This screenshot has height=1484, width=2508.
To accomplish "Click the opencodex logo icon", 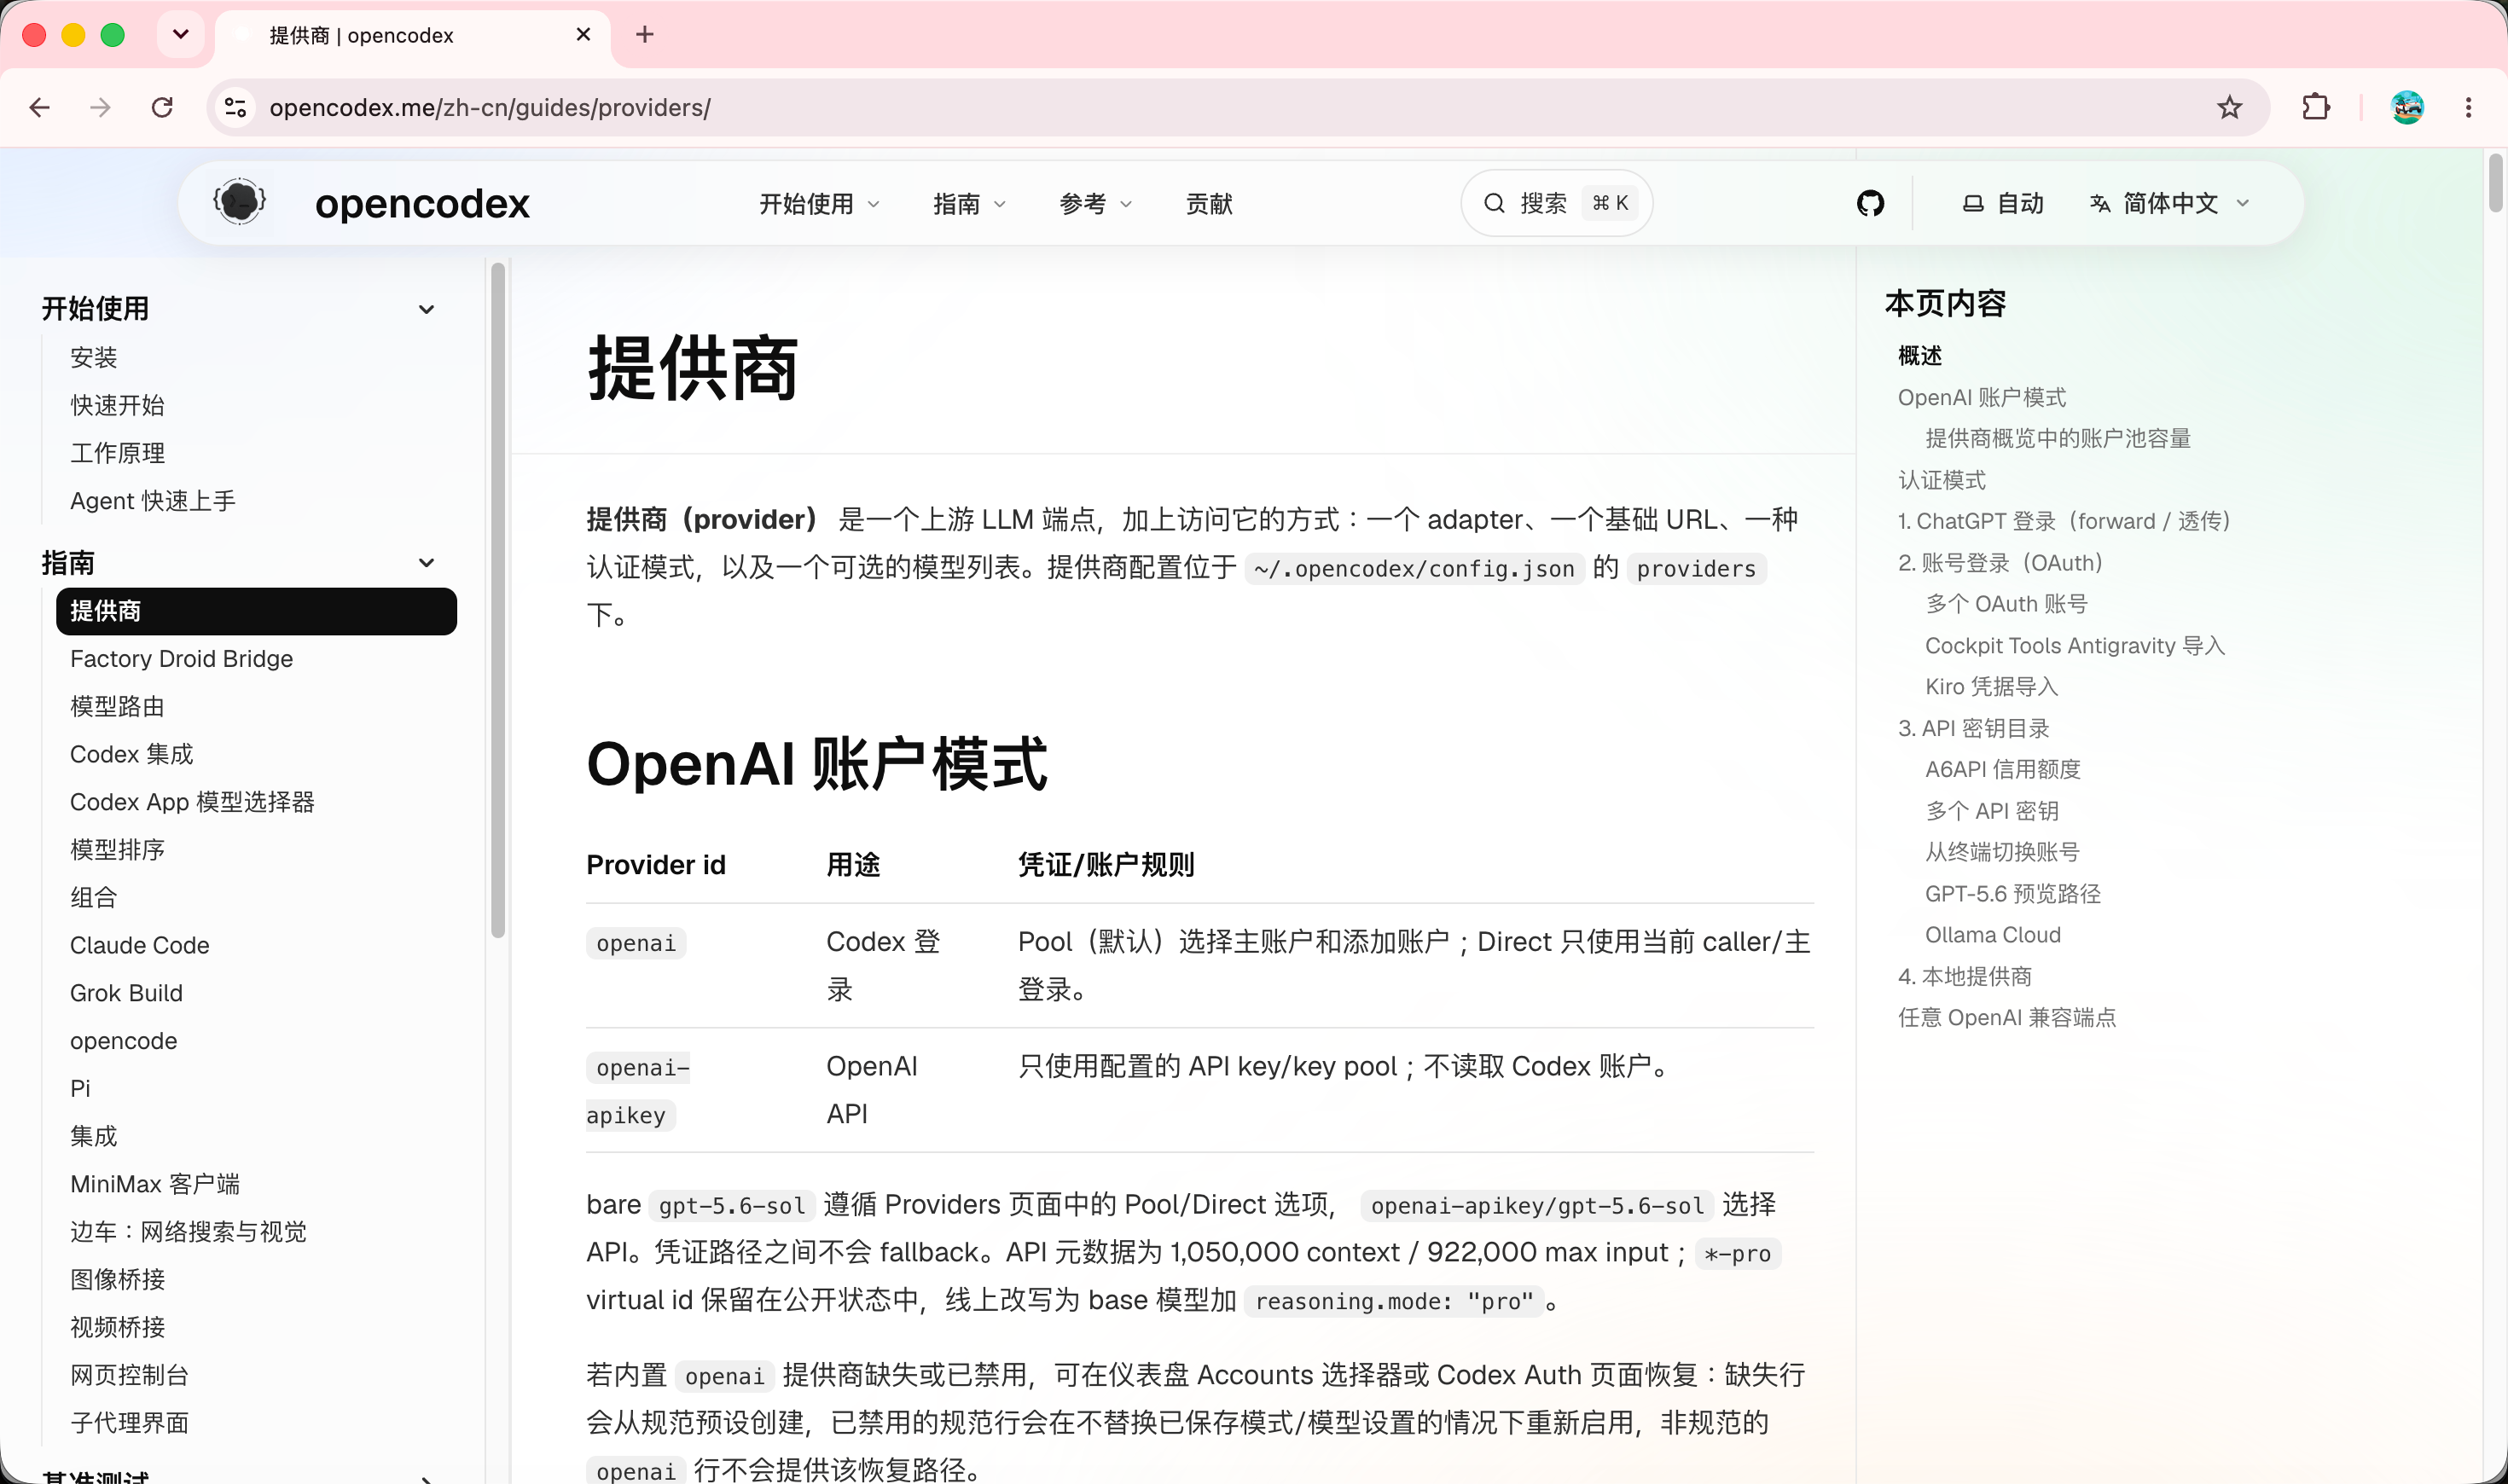I will point(240,203).
